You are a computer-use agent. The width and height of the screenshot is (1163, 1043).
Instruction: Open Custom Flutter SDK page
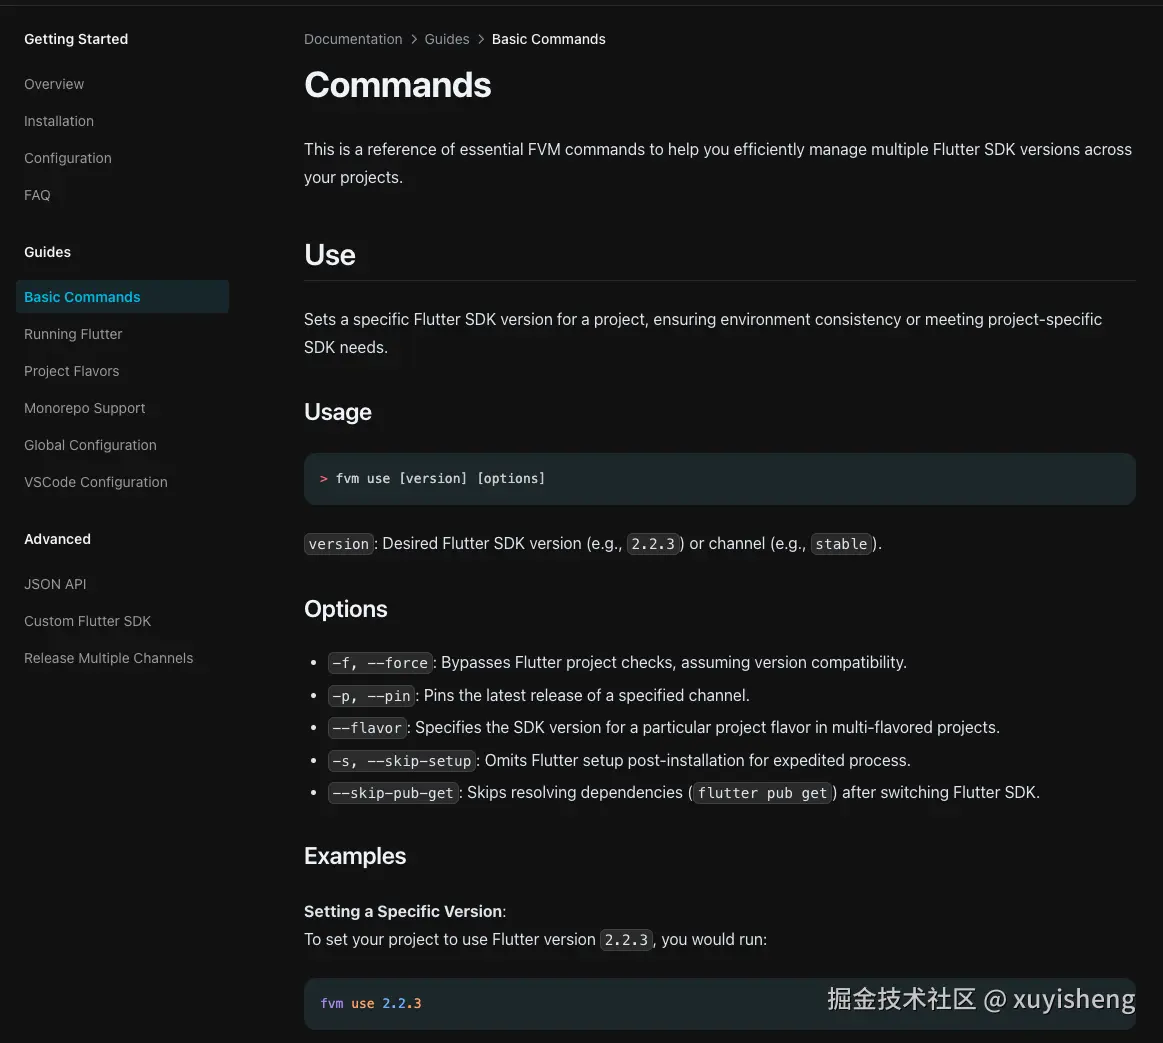click(88, 621)
